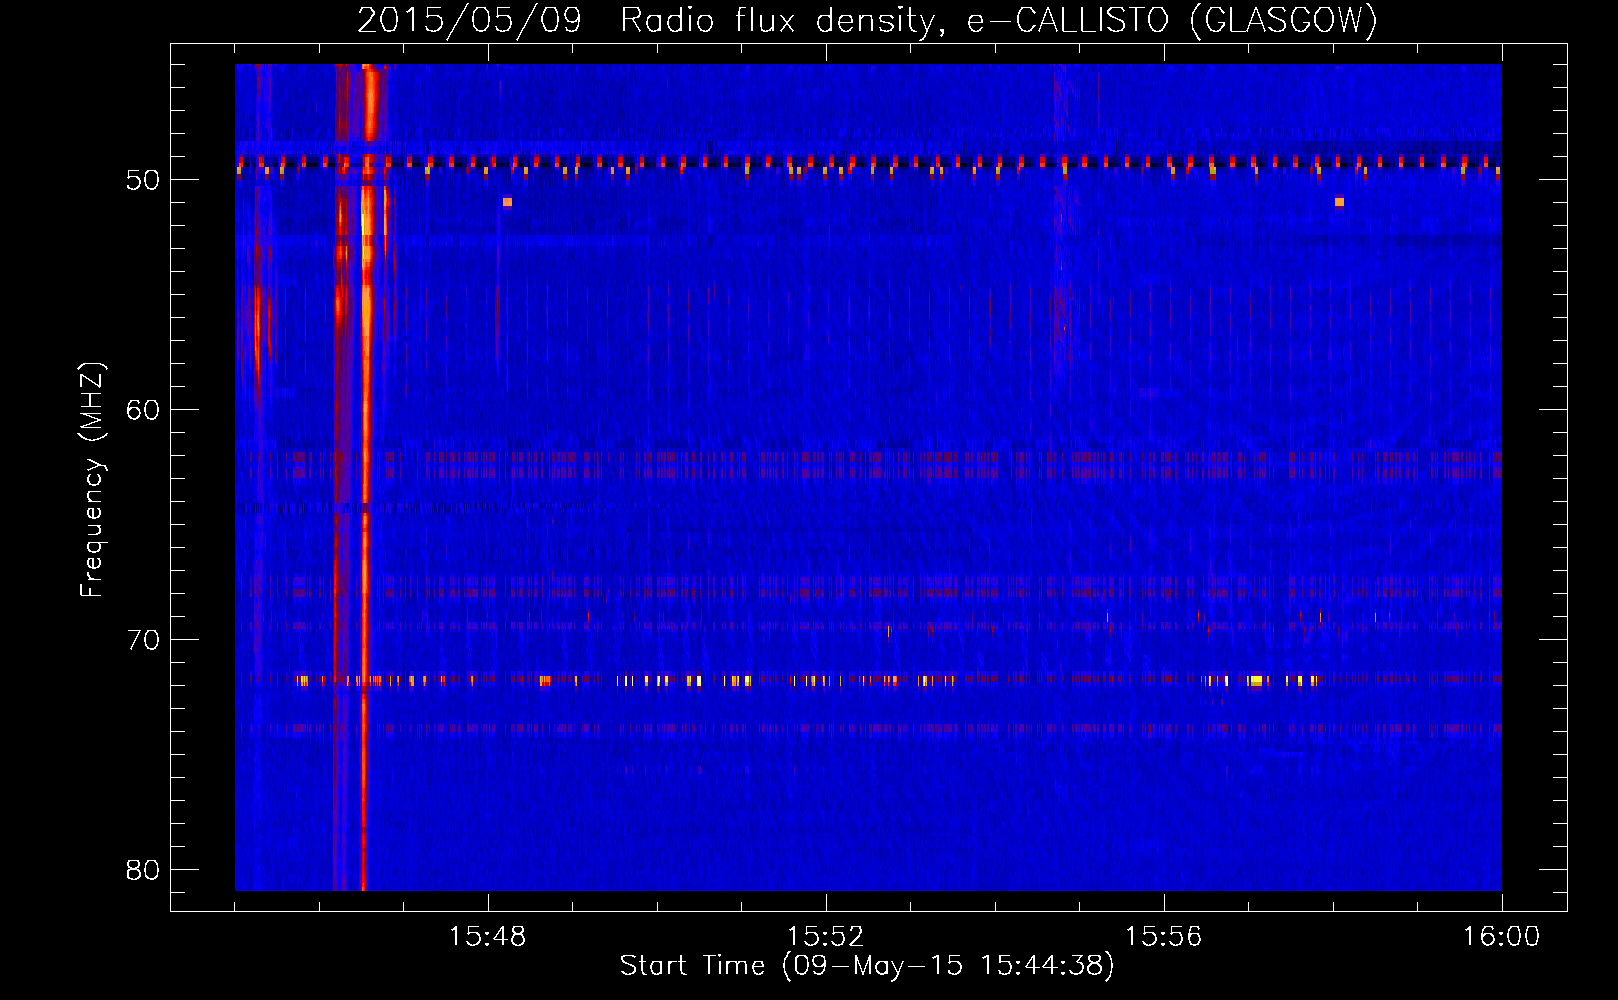The height and width of the screenshot is (1000, 1618).
Task: Click the orange square marker near 15:48
Action: pos(507,202)
